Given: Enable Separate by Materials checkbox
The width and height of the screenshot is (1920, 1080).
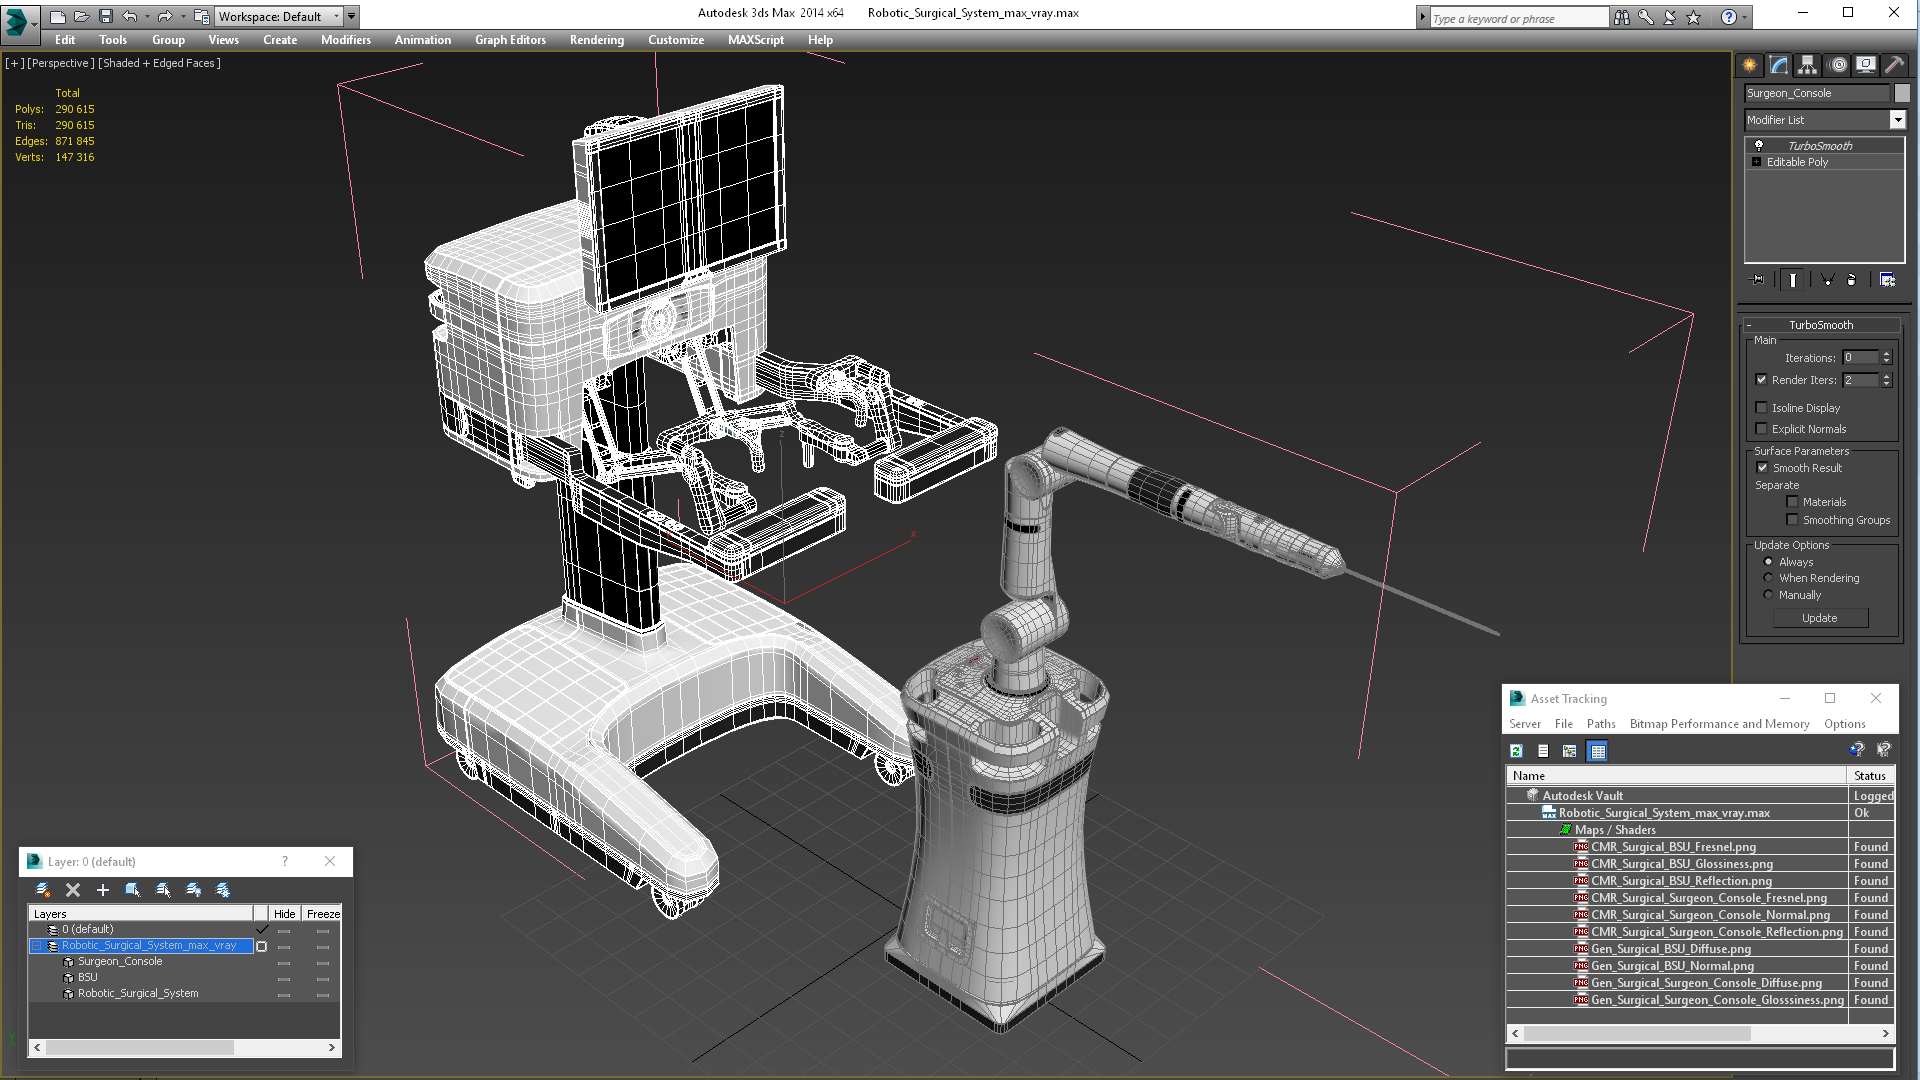Looking at the screenshot, I should point(1793,502).
